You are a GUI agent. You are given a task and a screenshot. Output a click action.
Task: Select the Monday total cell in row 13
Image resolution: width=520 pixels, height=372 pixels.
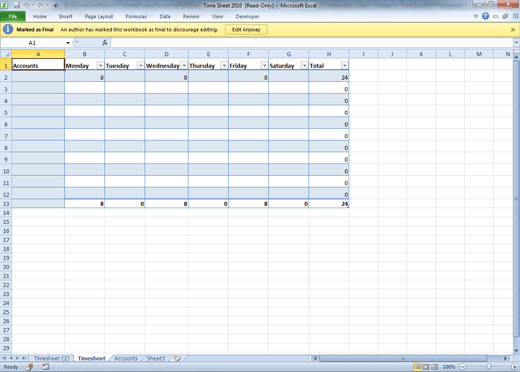pyautogui.click(x=85, y=204)
